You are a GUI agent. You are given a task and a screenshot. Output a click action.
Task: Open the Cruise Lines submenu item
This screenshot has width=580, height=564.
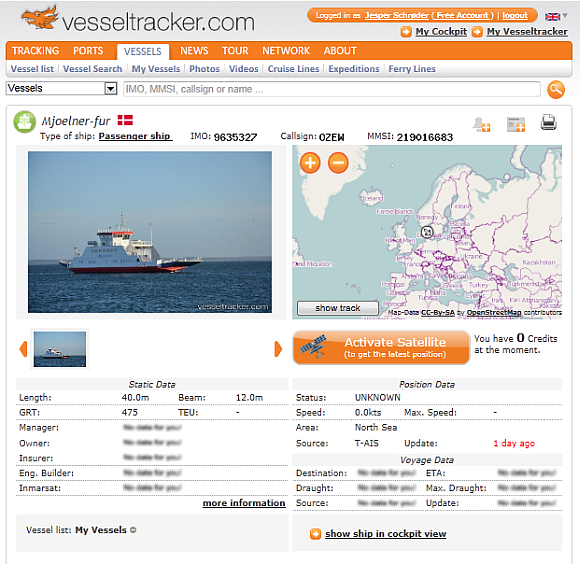coord(293,69)
